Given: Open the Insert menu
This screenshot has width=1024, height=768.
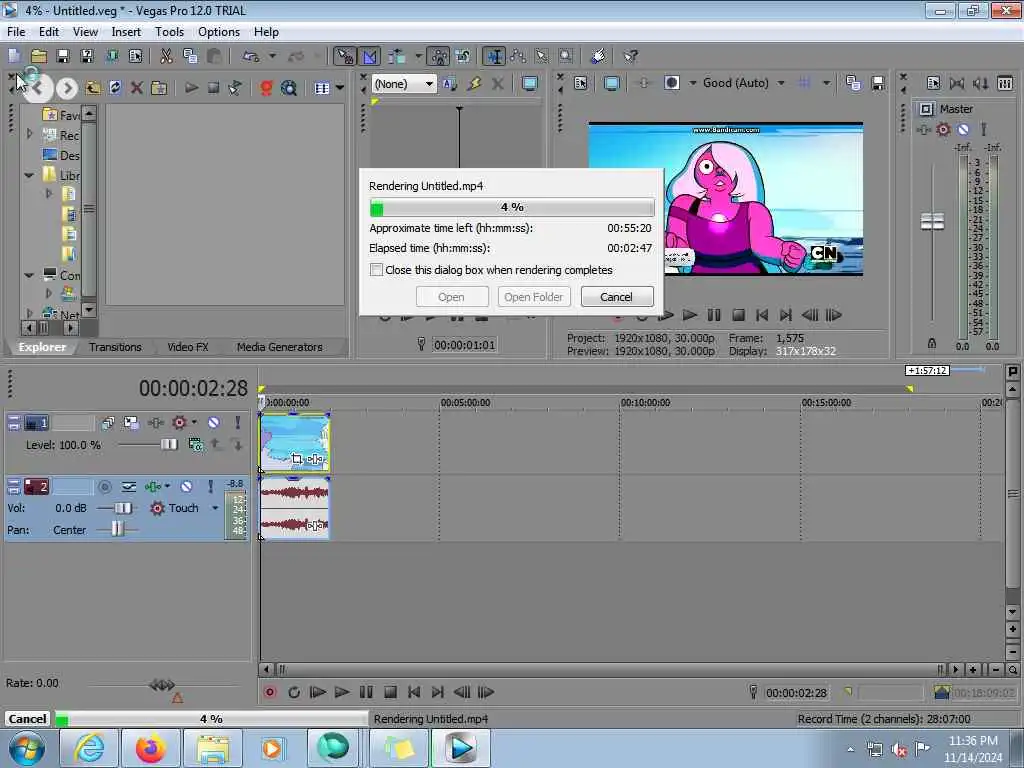Looking at the screenshot, I should point(126,31).
